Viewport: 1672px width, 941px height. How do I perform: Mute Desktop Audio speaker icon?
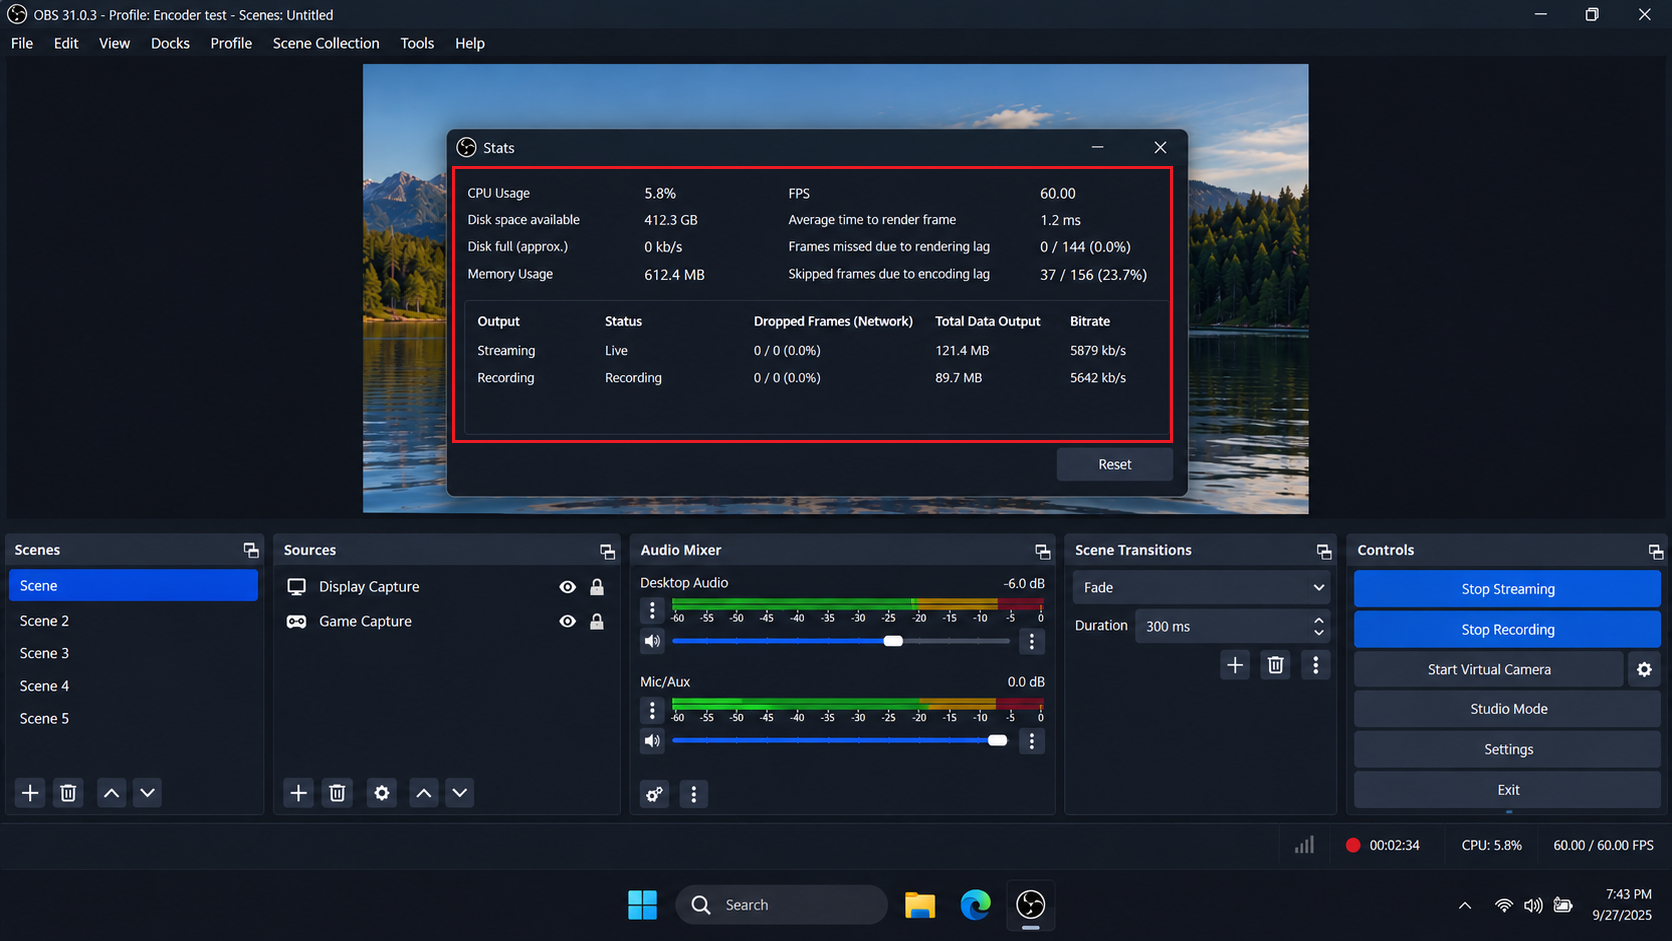[652, 641]
